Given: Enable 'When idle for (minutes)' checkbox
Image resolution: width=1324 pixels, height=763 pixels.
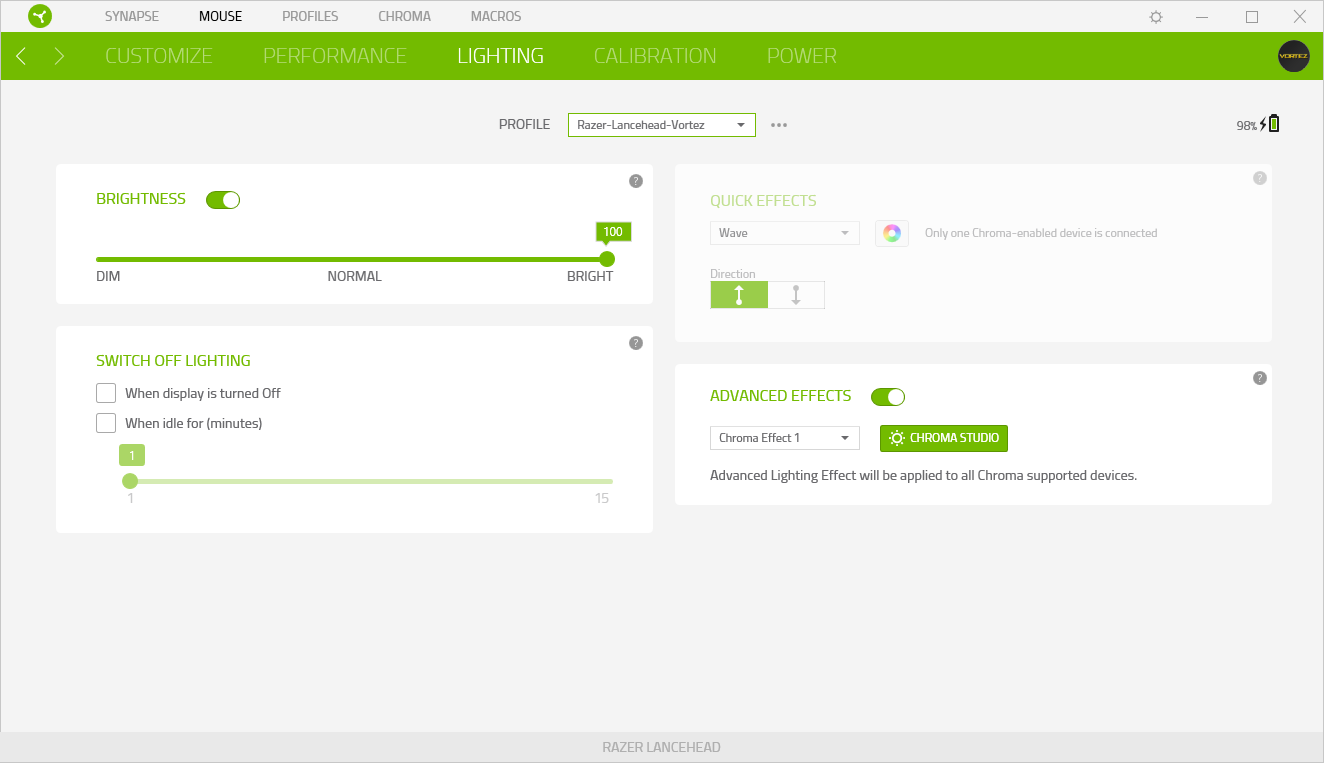Looking at the screenshot, I should point(106,423).
